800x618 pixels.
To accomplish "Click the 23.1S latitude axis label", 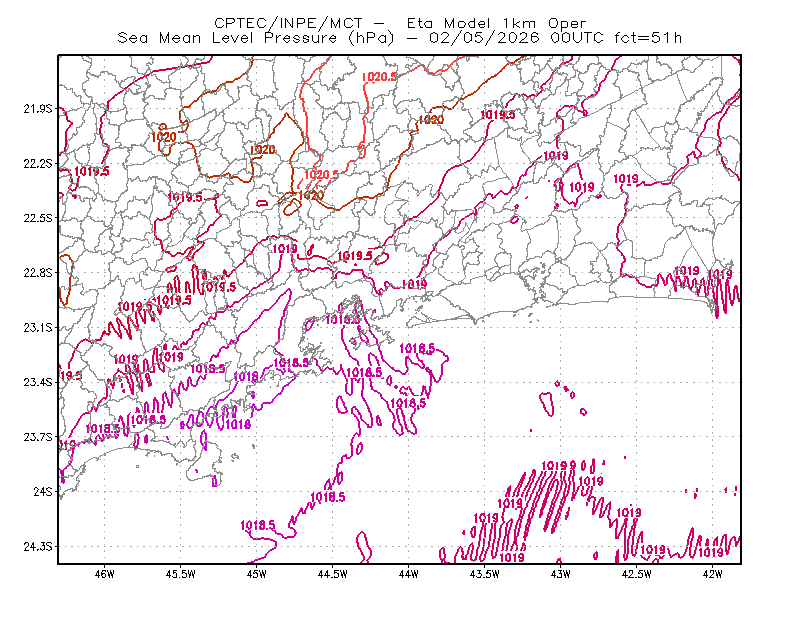I will click(38, 327).
